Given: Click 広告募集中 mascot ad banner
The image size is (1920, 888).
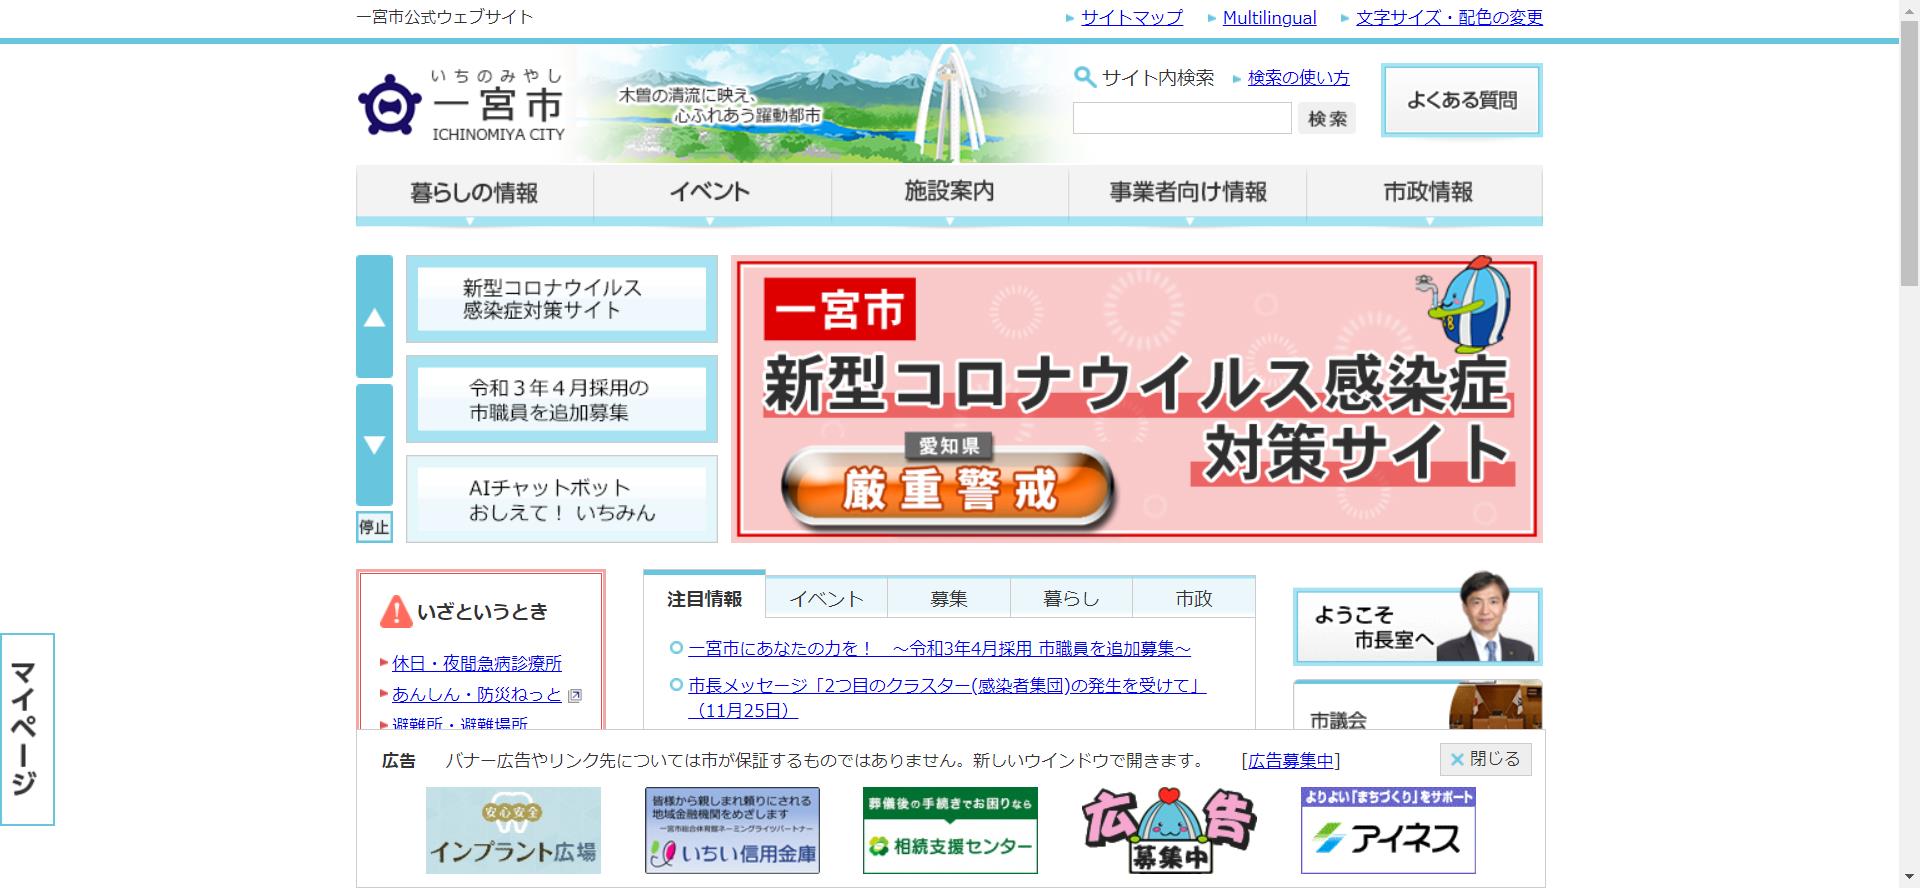Looking at the screenshot, I should pyautogui.click(x=1169, y=830).
